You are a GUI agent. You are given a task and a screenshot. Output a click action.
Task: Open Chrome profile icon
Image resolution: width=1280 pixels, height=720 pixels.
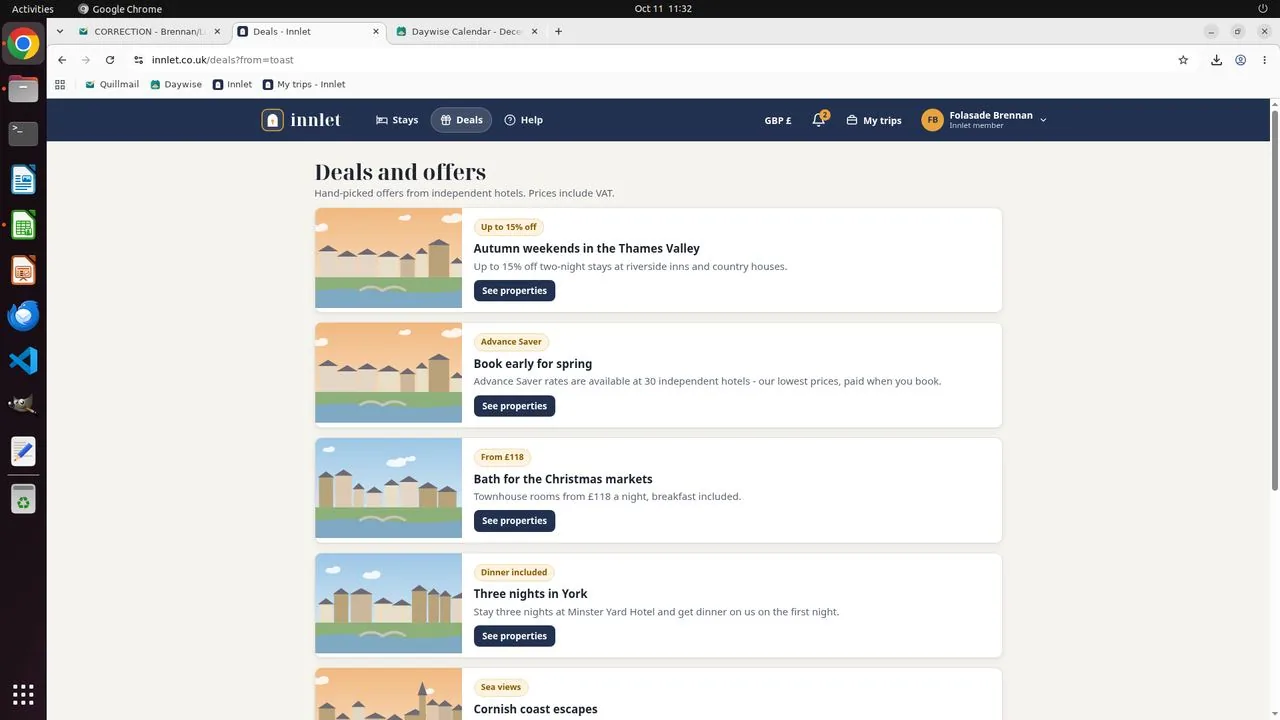tap(1240, 60)
